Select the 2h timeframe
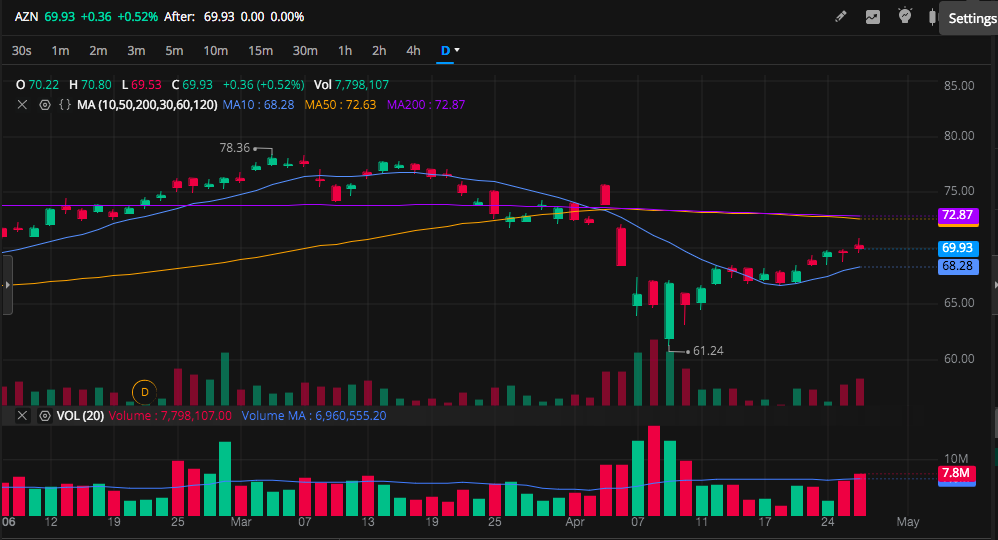998x540 pixels. [379, 50]
